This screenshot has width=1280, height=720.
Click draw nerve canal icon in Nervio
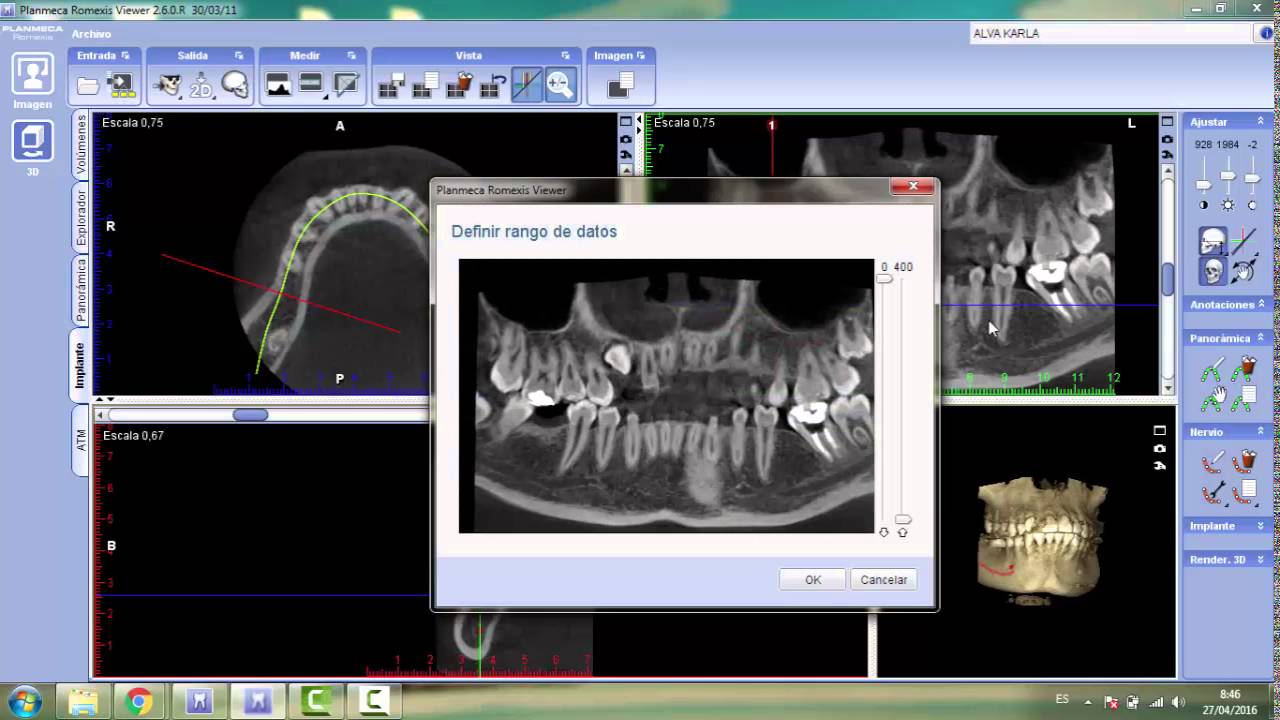(x=1212, y=463)
